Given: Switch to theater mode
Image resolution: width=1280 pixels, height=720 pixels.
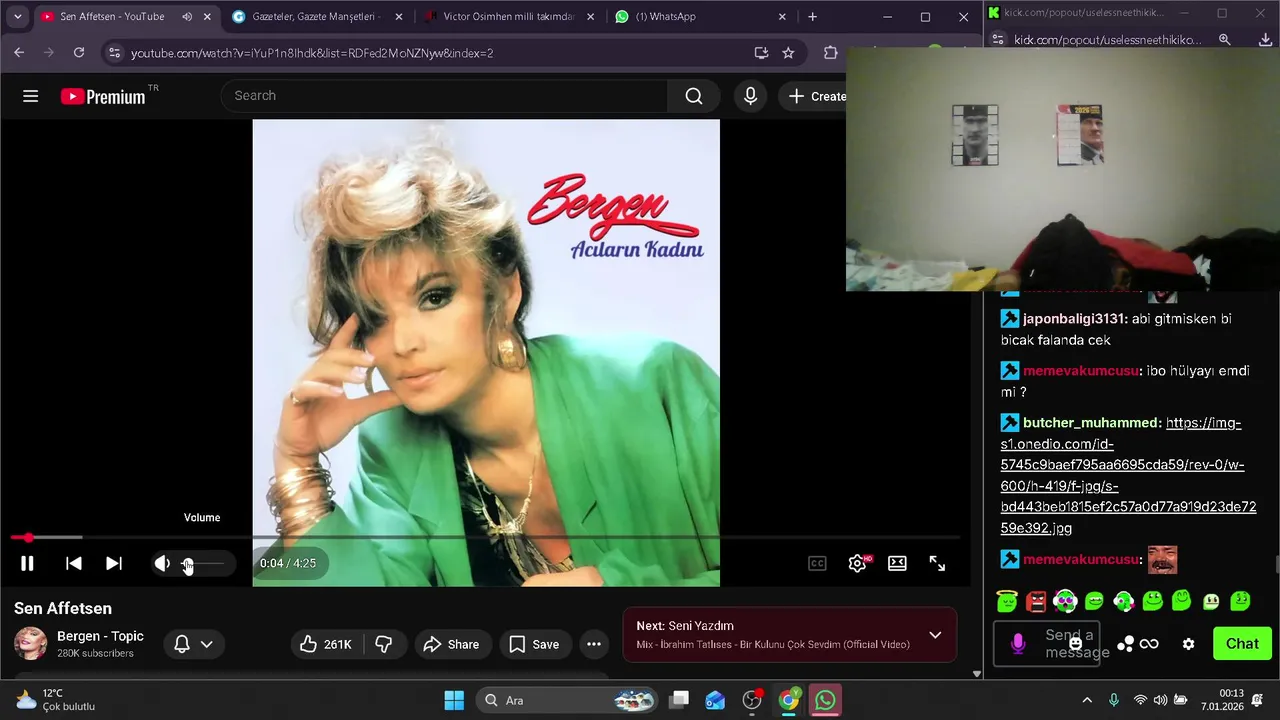Looking at the screenshot, I should (x=897, y=563).
